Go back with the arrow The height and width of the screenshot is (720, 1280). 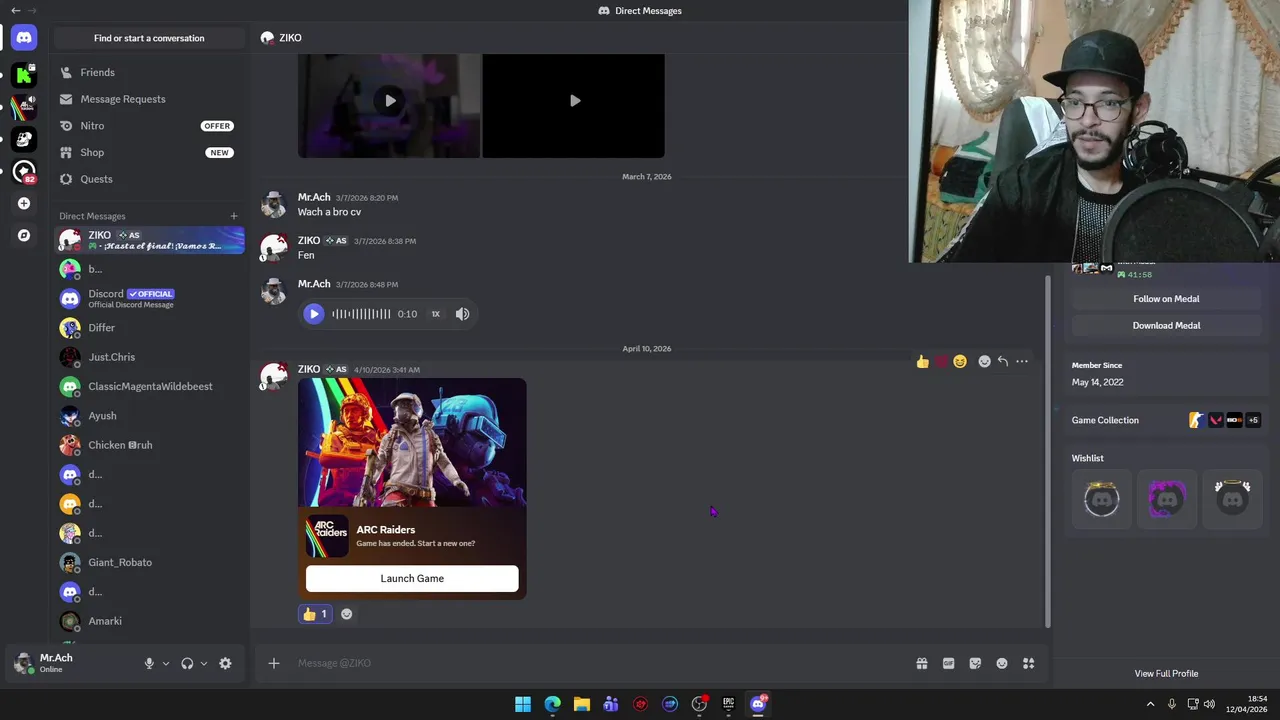pos(15,10)
